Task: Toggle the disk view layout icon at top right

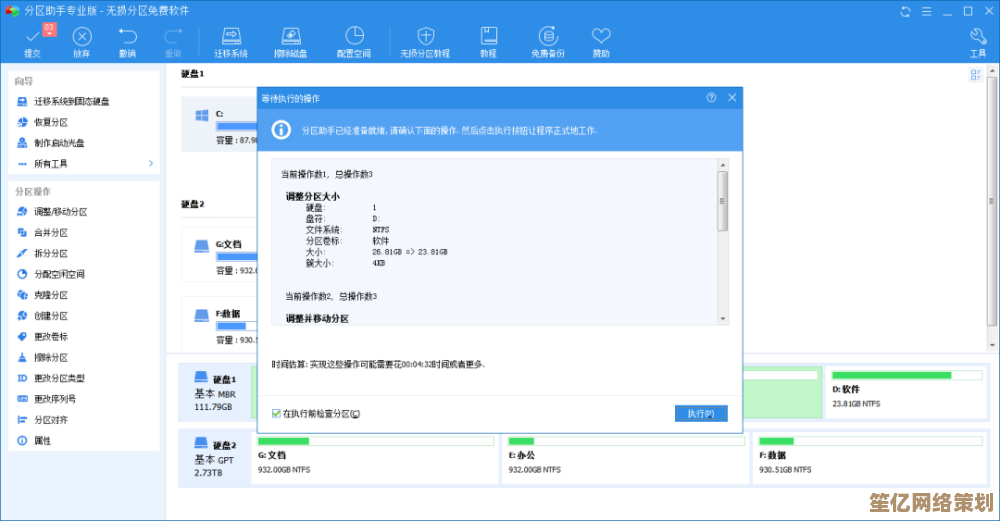Action: click(976, 75)
